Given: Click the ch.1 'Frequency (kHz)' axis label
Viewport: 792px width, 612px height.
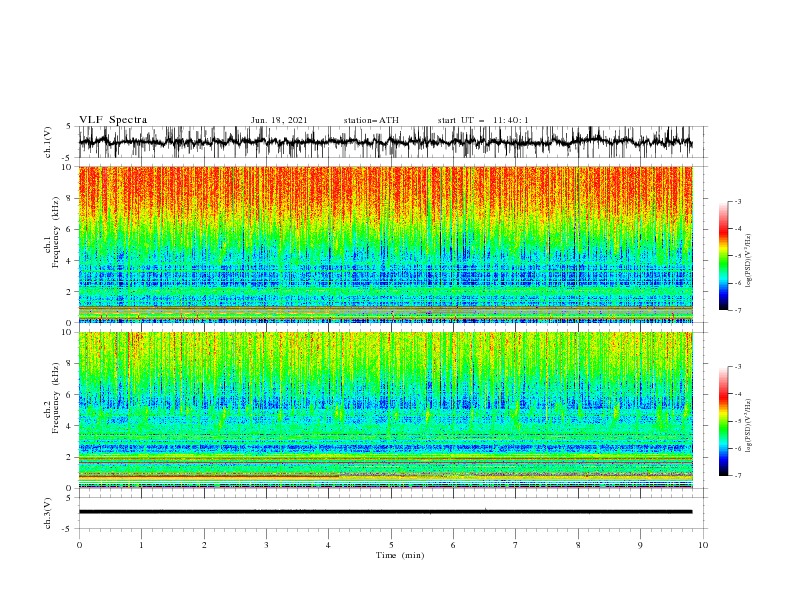Looking at the screenshot, I should 56,232.
